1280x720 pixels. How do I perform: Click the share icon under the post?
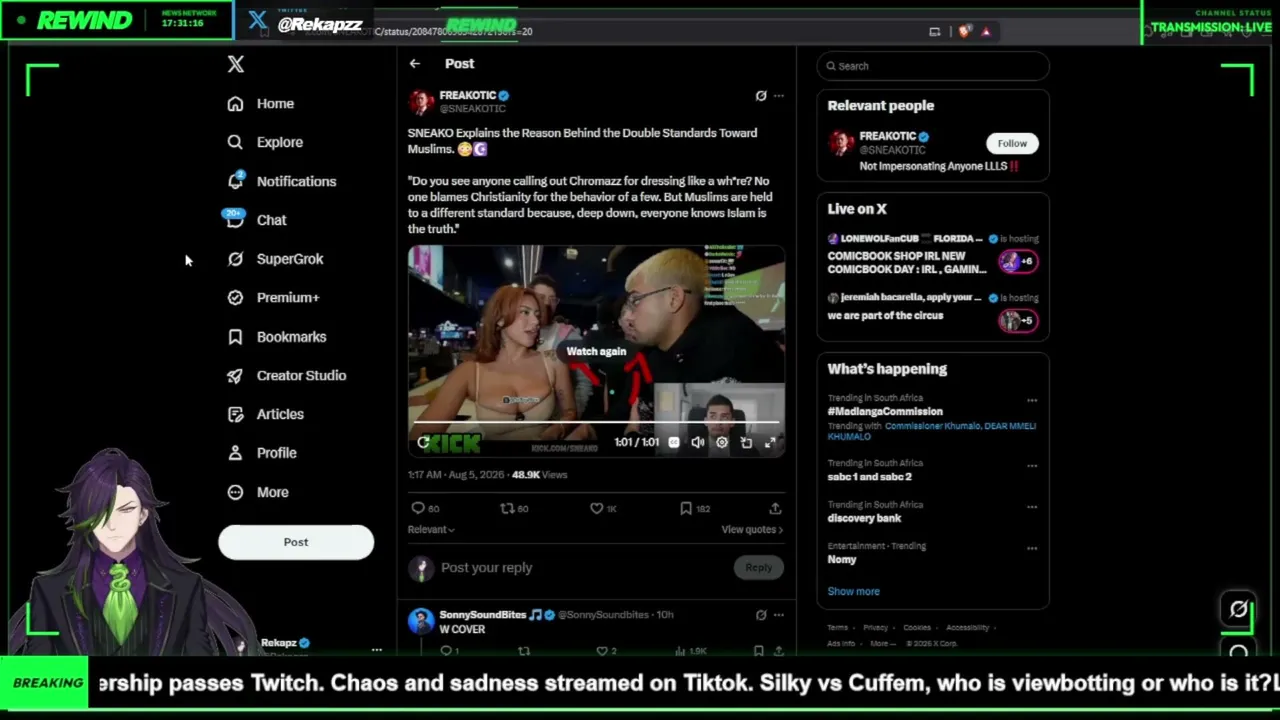click(x=775, y=509)
